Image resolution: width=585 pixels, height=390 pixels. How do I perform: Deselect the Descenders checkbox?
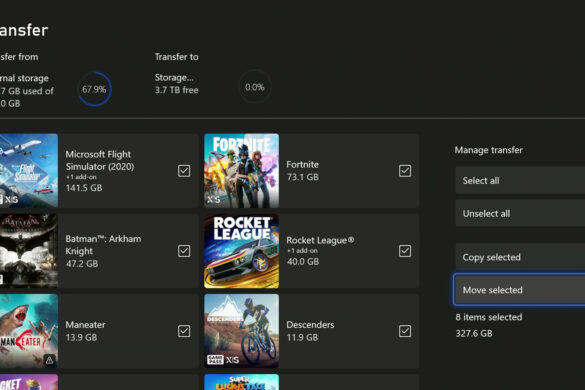pyautogui.click(x=405, y=331)
